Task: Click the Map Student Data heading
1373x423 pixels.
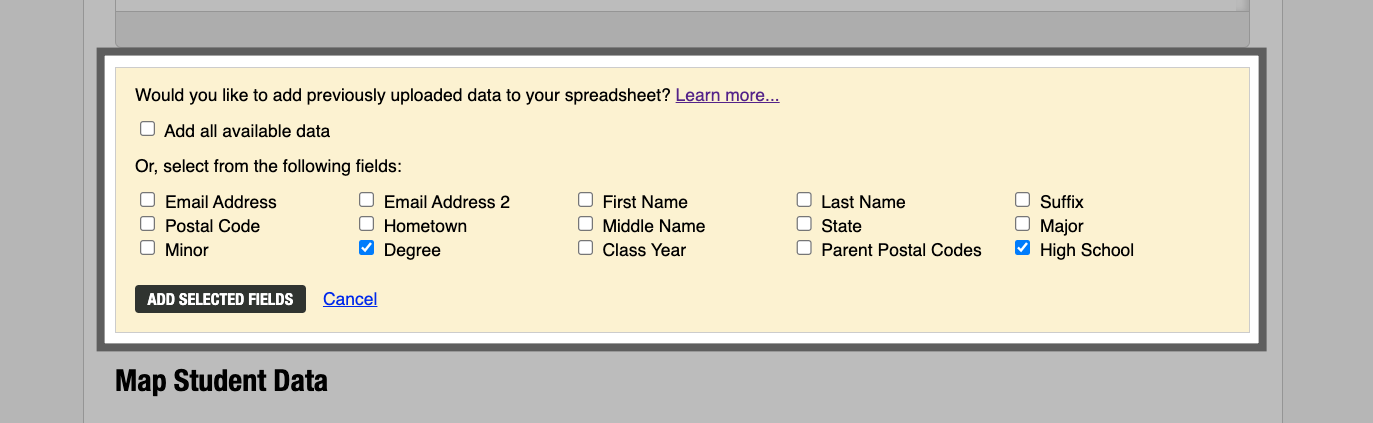Action: click(221, 381)
